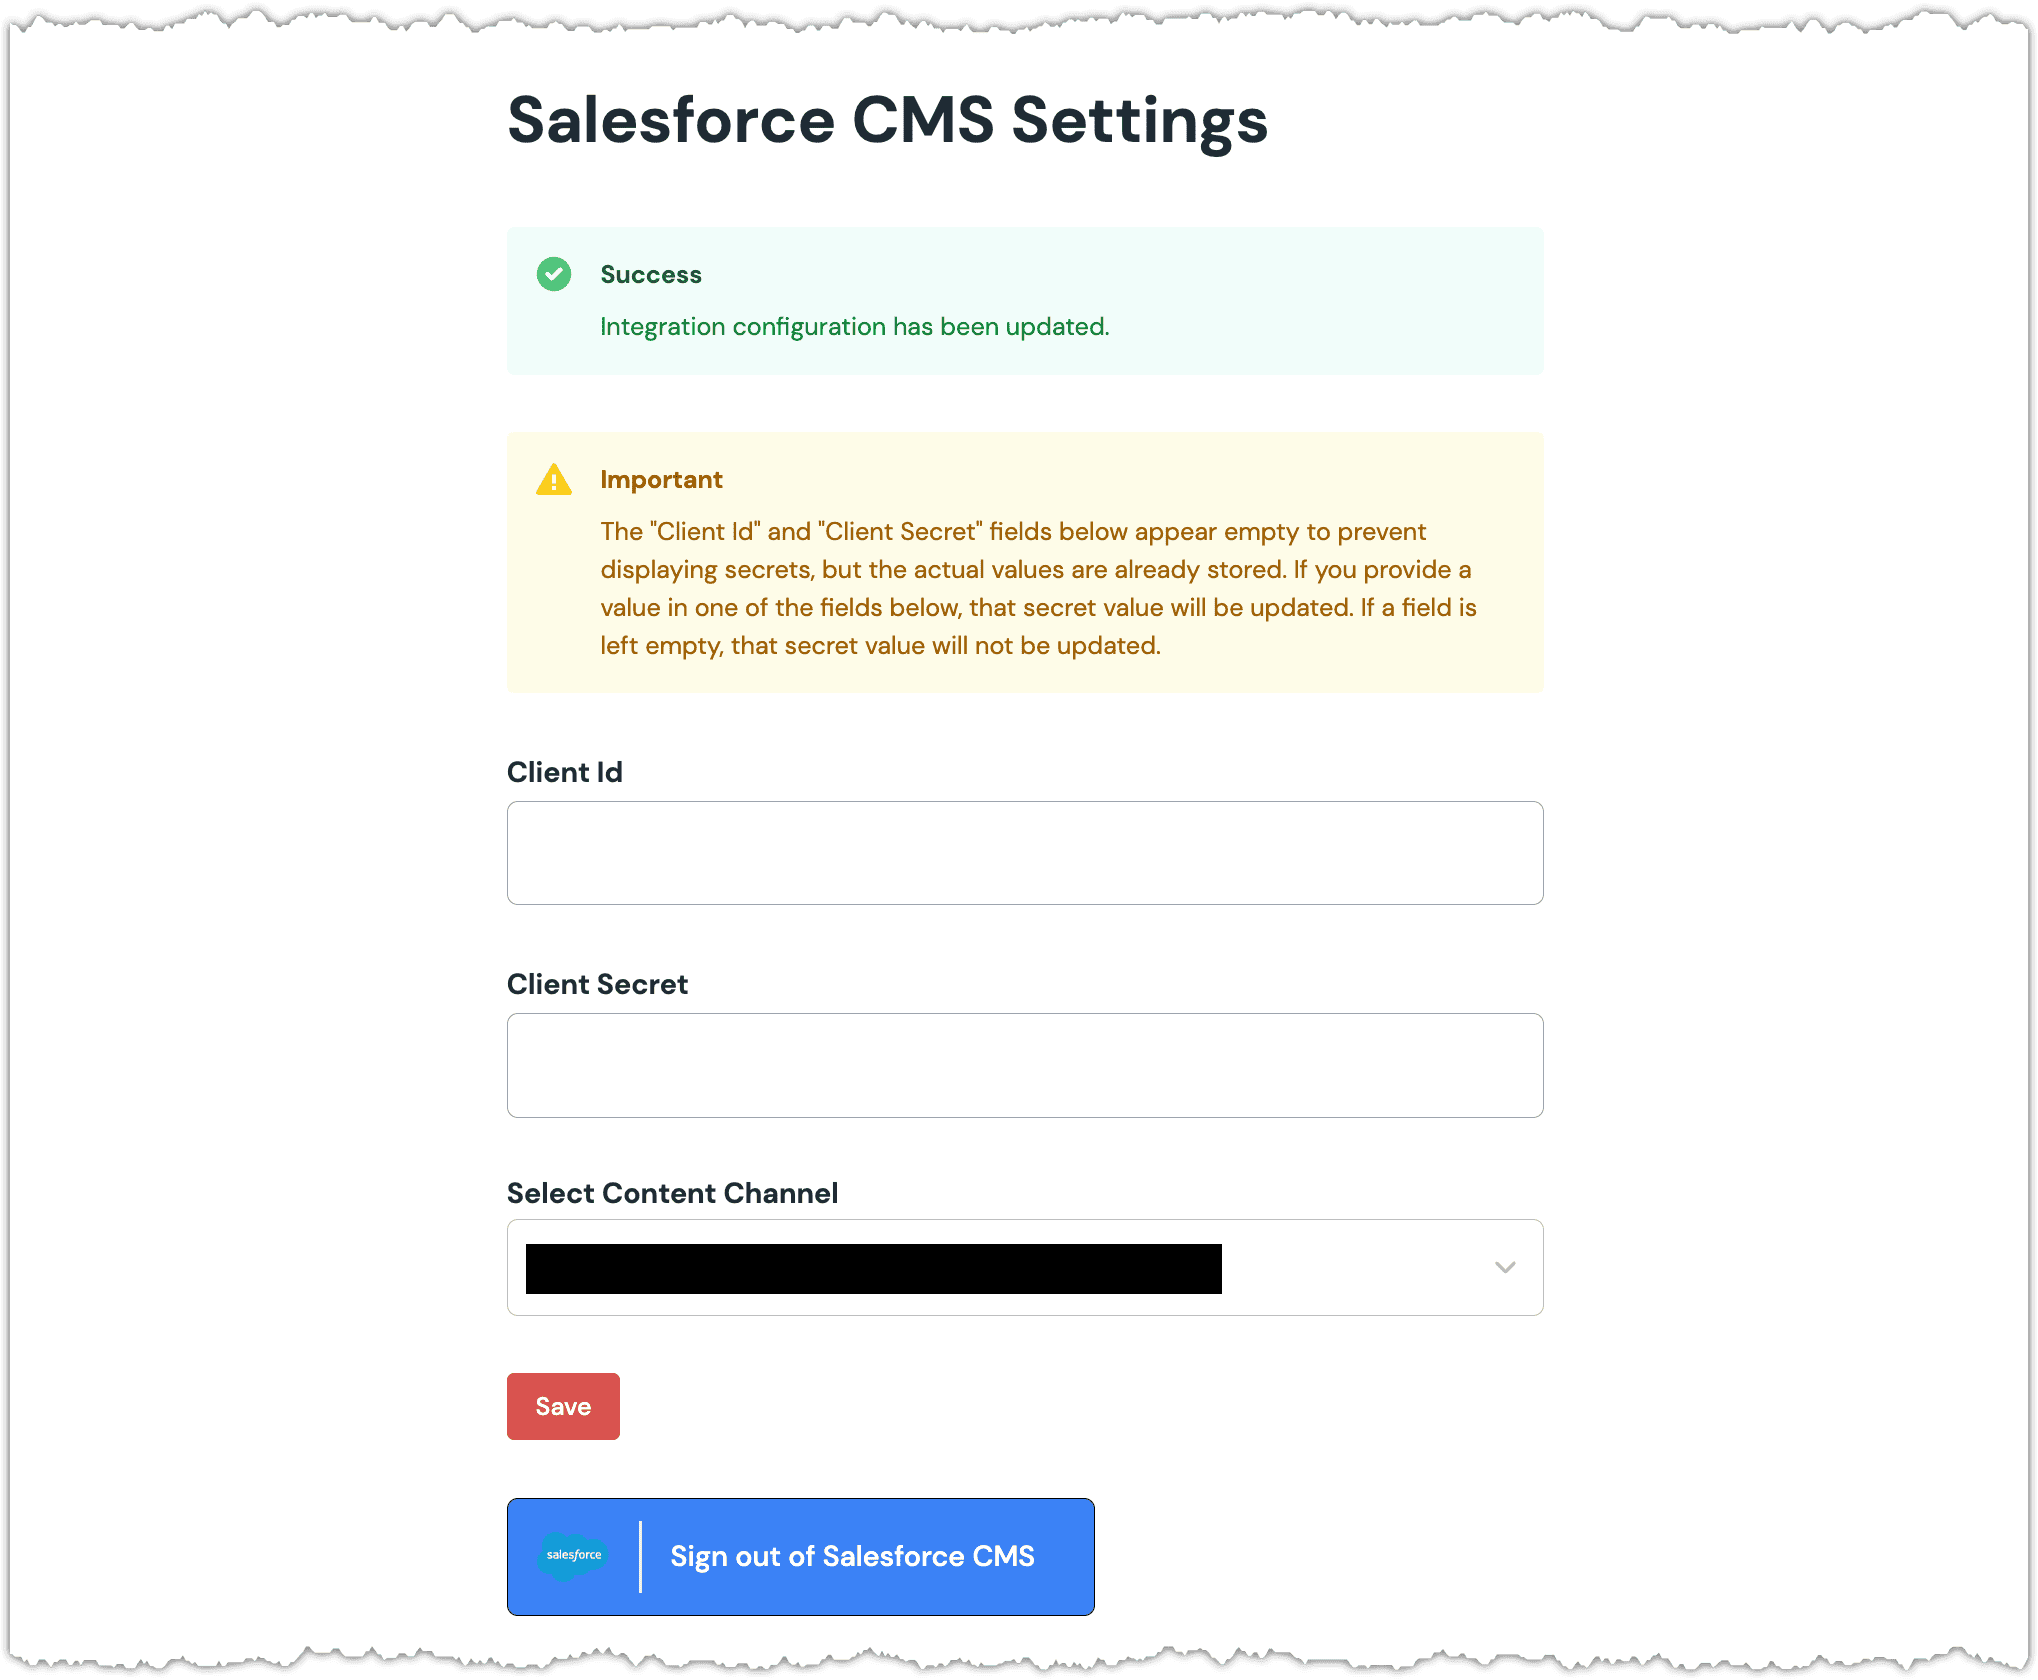Sign out of Salesforce CMS

coord(800,1556)
